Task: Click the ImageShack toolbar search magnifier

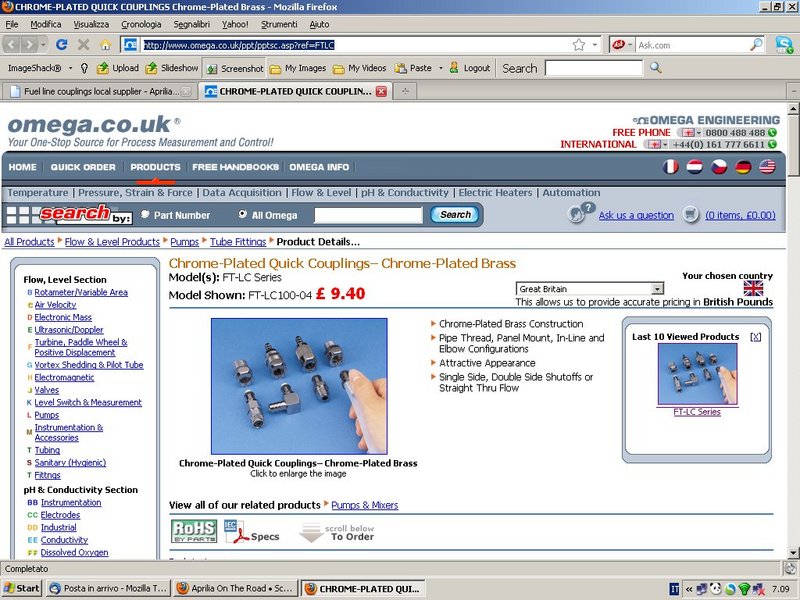Action: point(656,68)
